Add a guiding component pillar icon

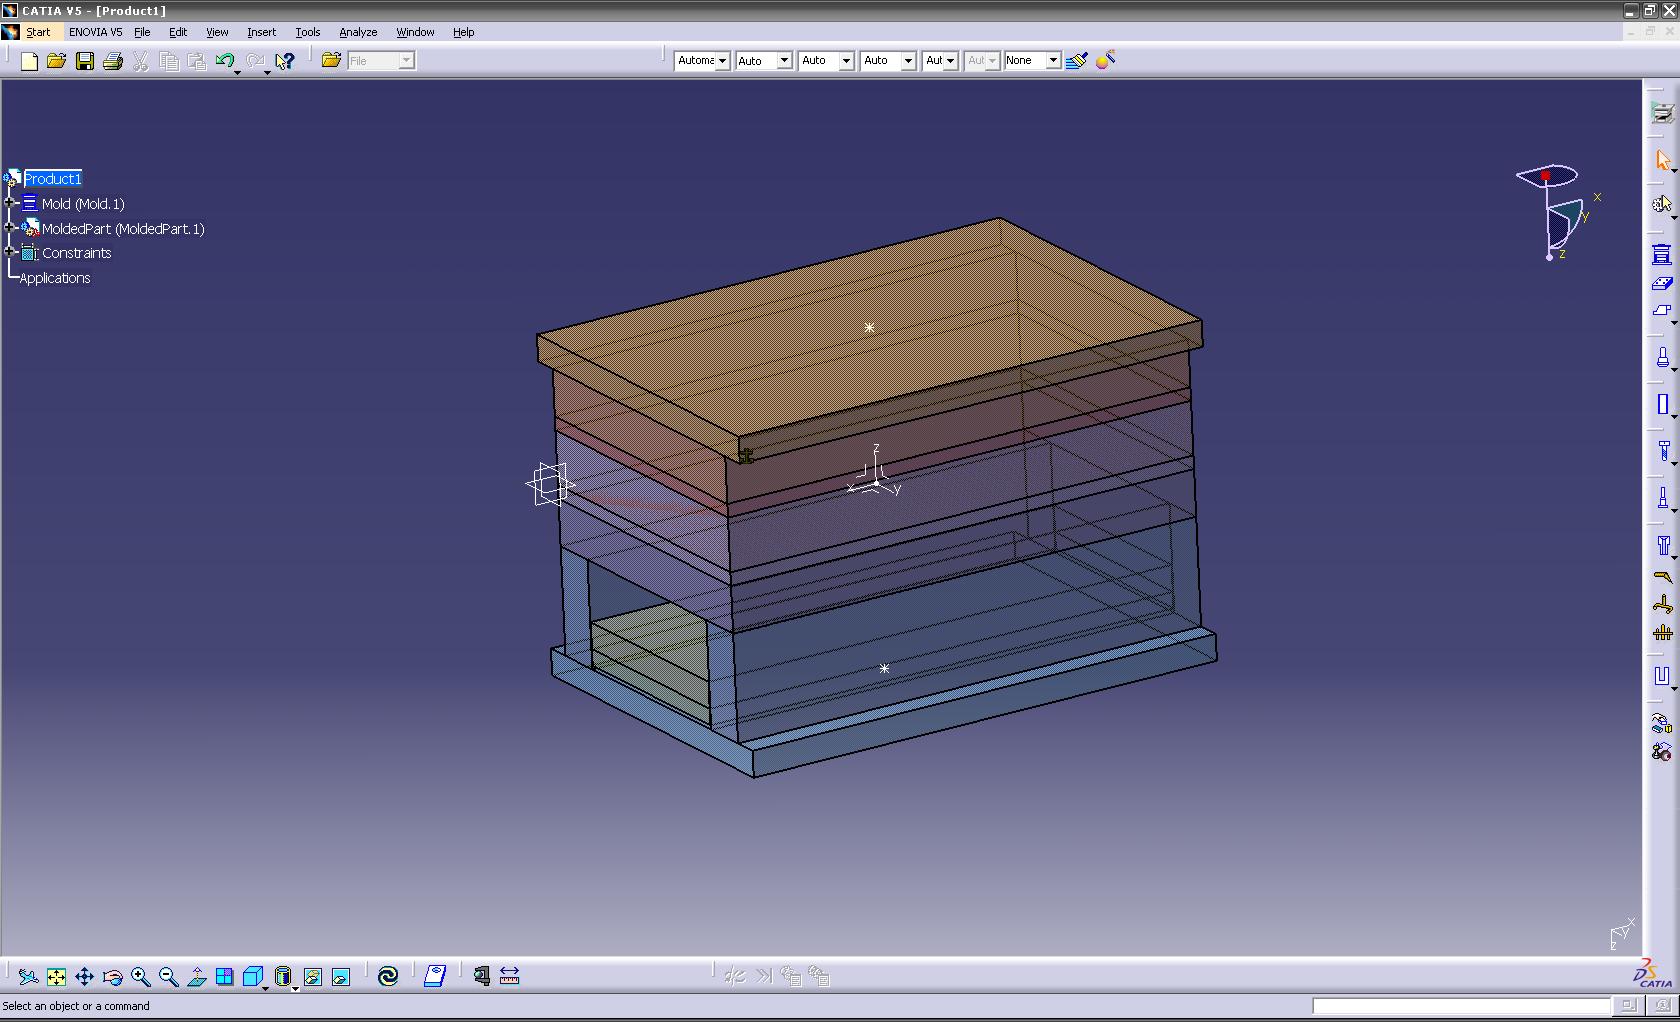[x=1661, y=357]
